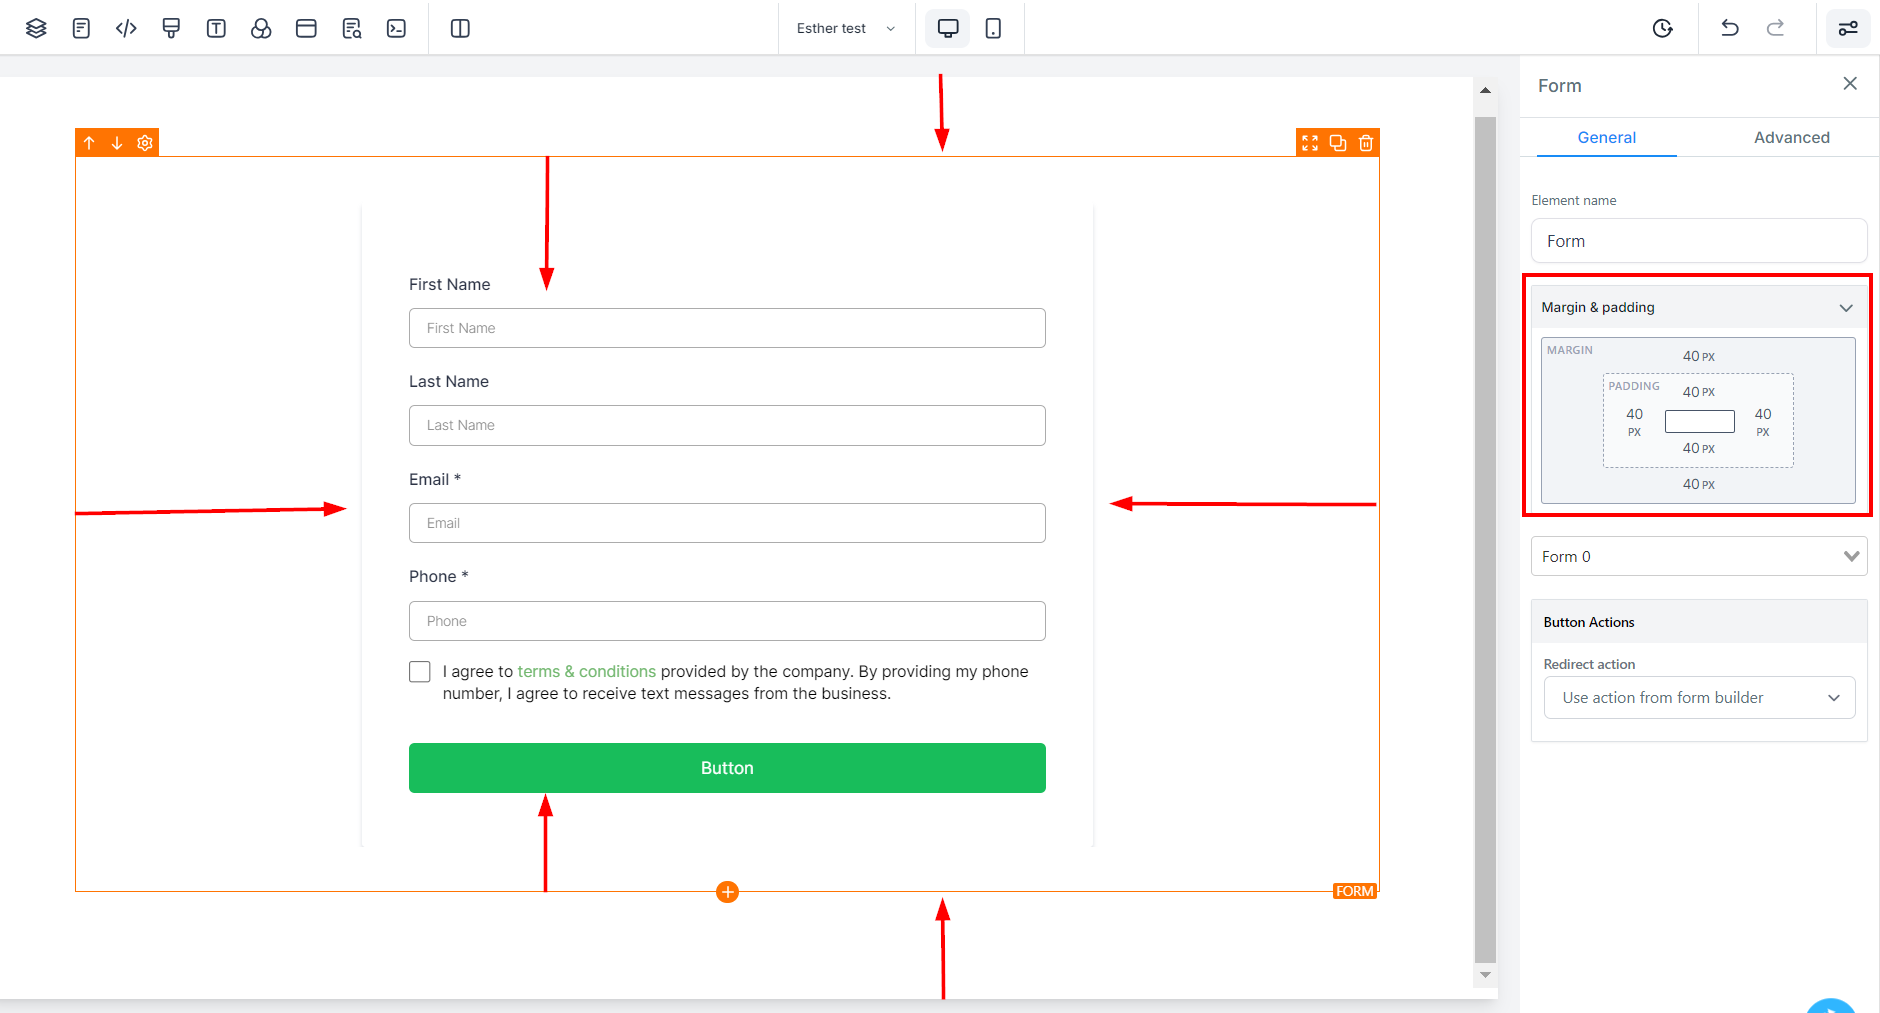Expand the form section to fullscreen
1880x1013 pixels.
(1310, 143)
